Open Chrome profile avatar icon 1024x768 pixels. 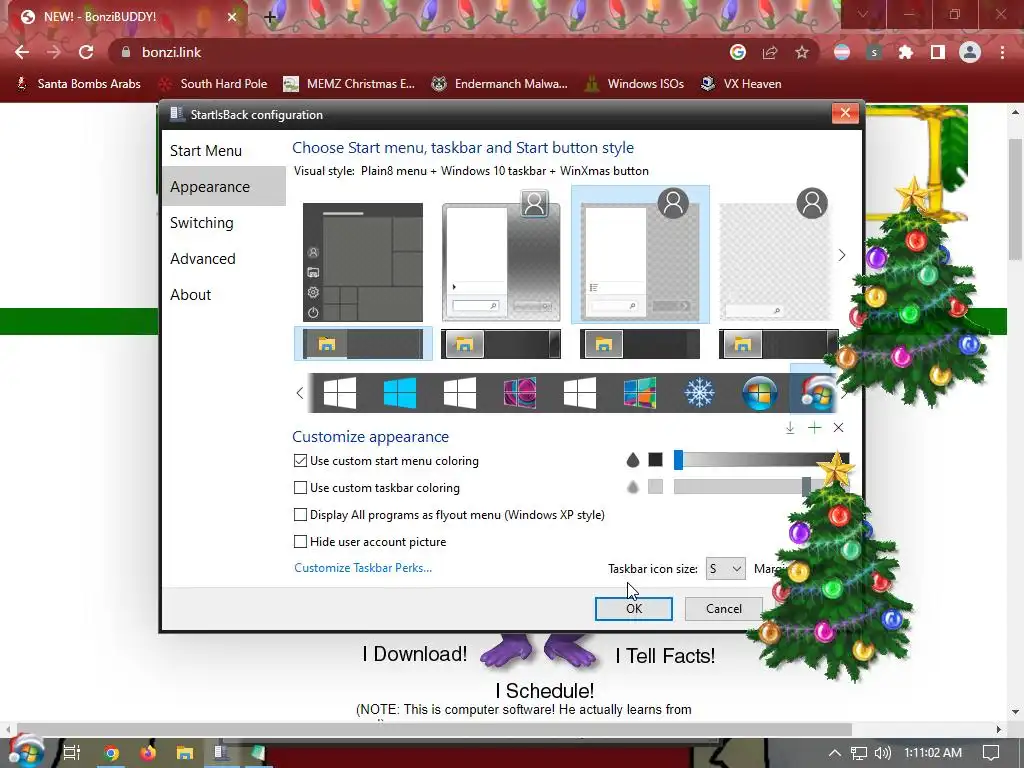(x=970, y=52)
